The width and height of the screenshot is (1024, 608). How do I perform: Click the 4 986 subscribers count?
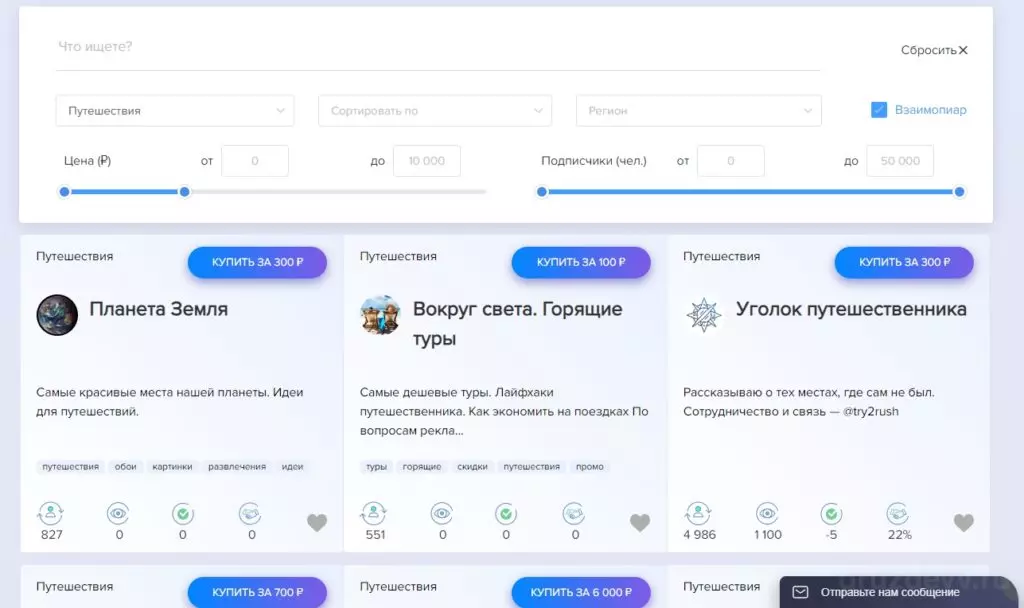coord(699,535)
